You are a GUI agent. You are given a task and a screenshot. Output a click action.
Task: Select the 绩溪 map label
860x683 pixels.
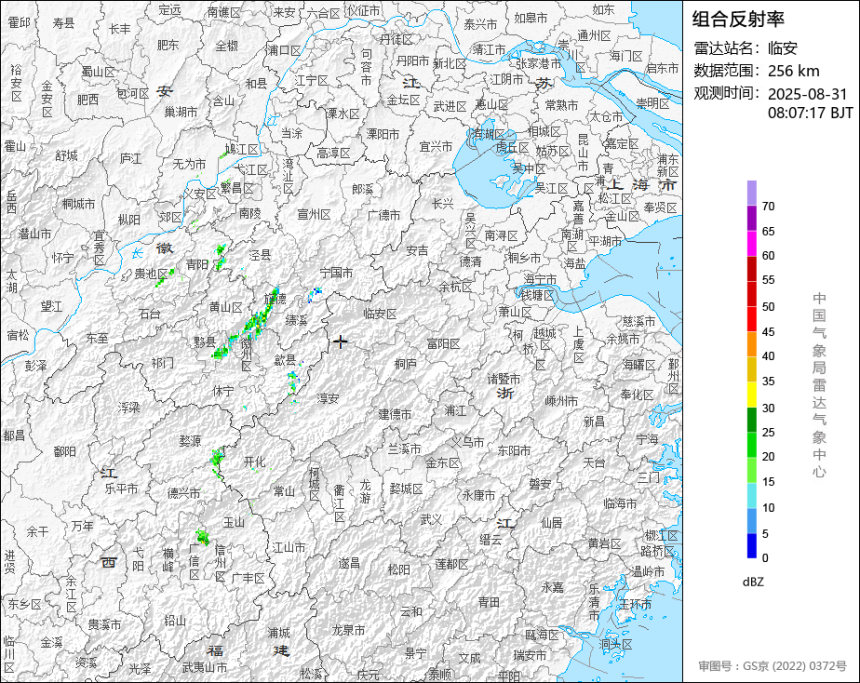296,319
